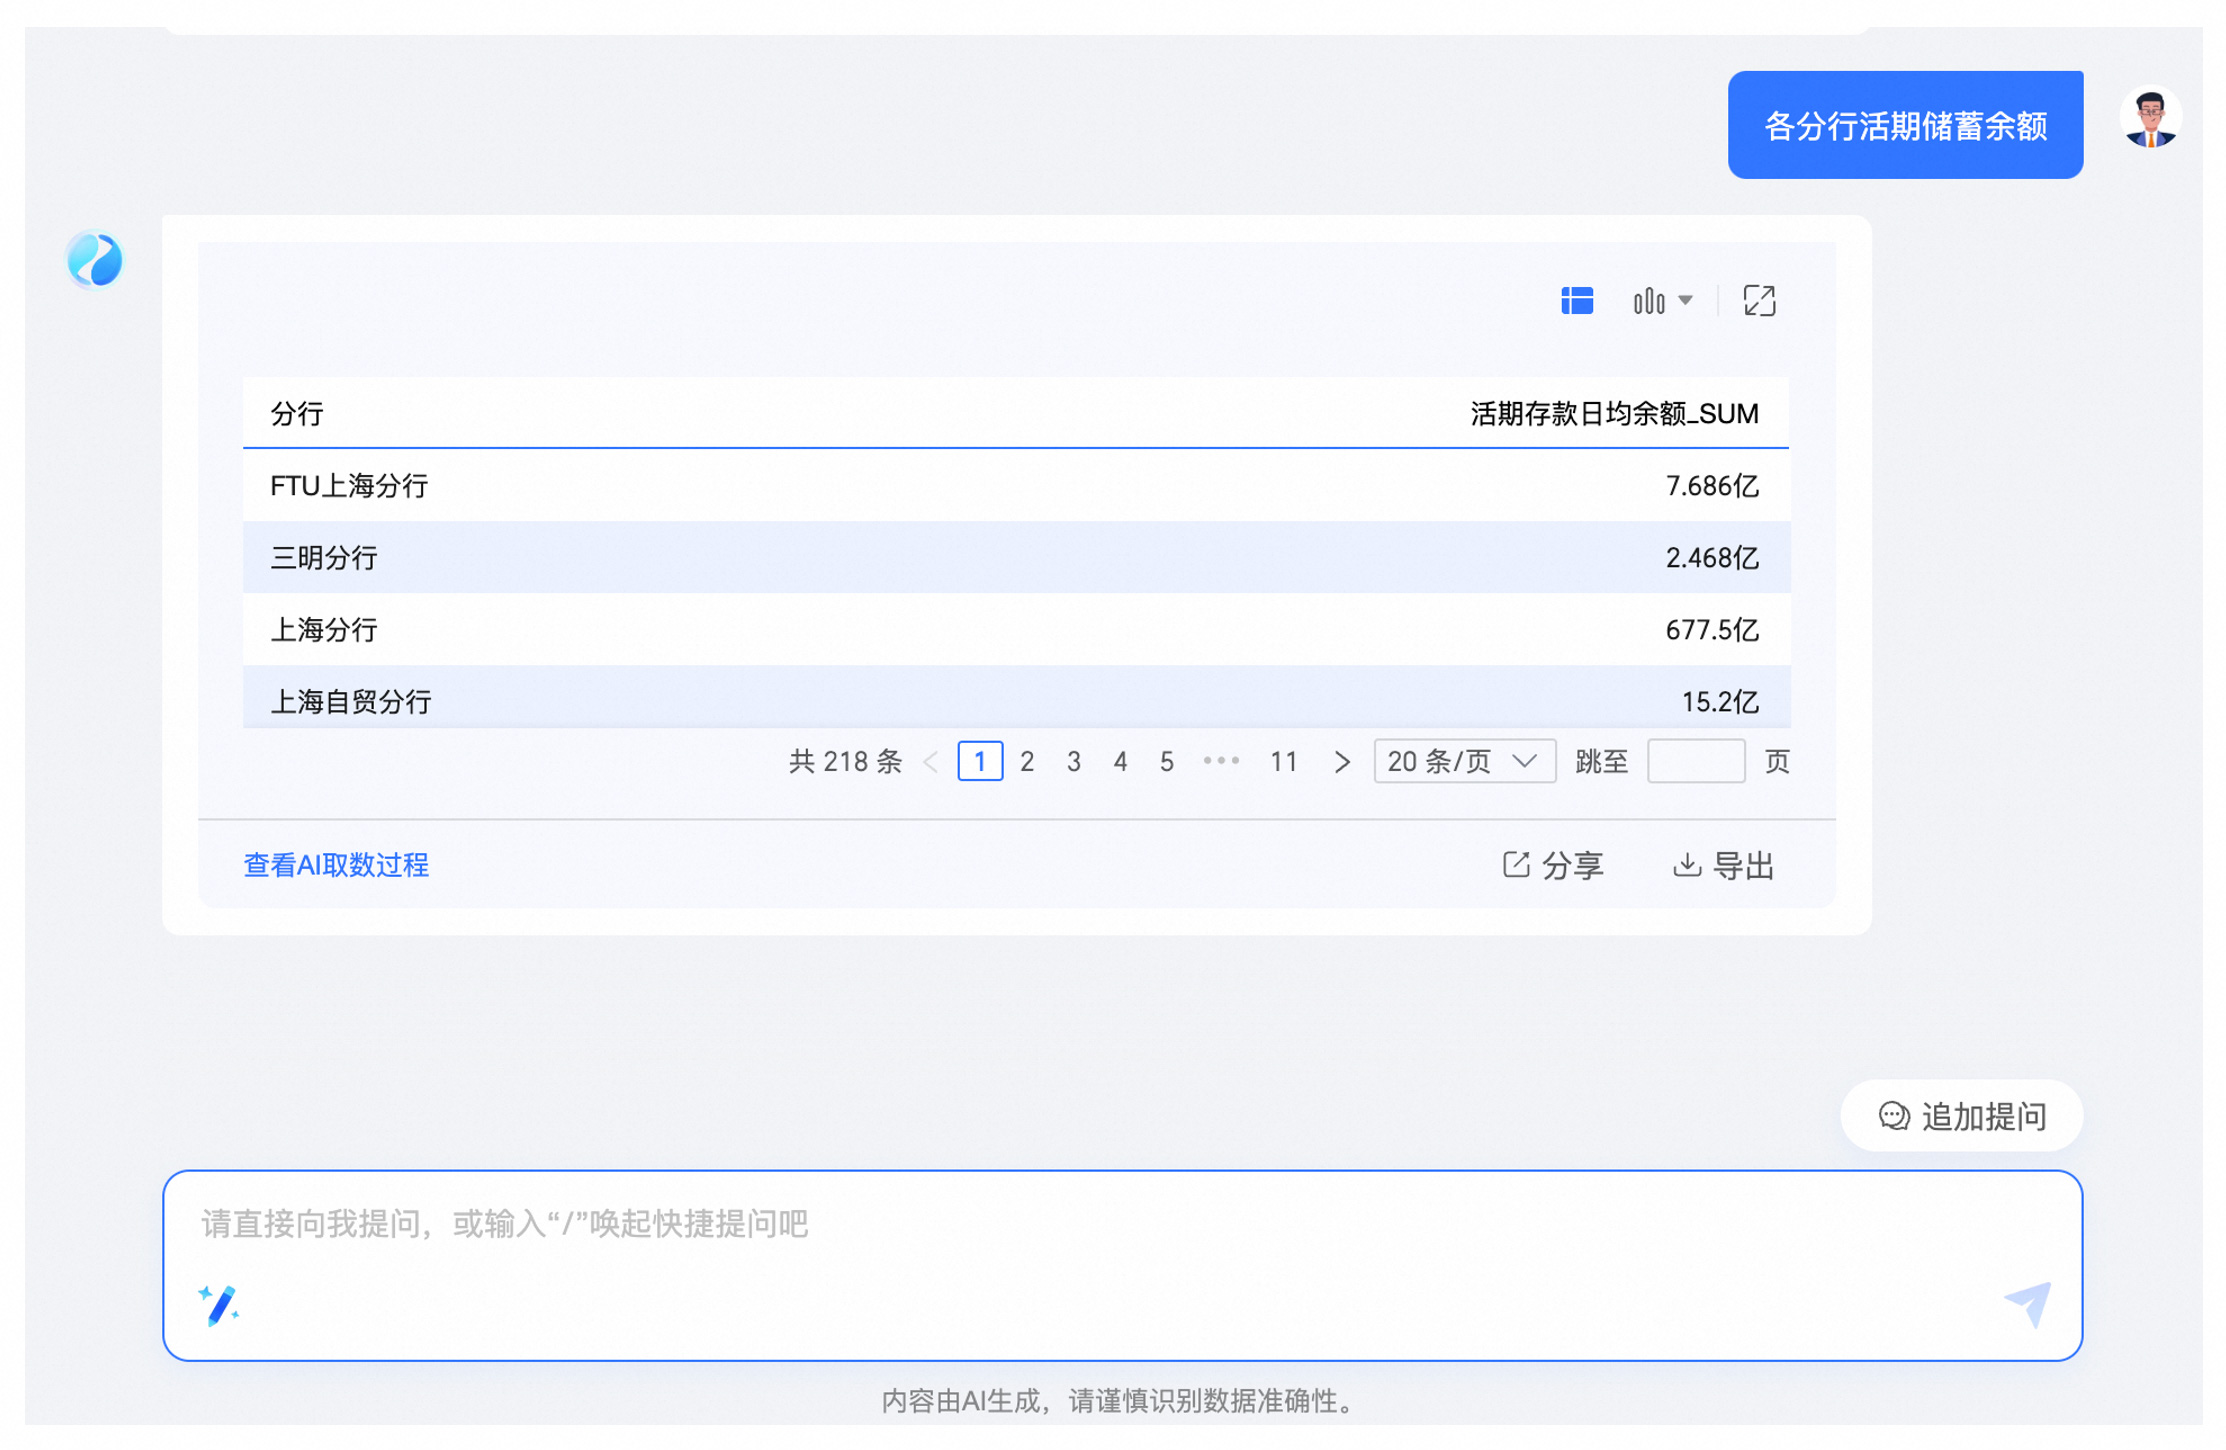Click the send message arrow icon
The image size is (2226, 1450).
coord(2027,1303)
